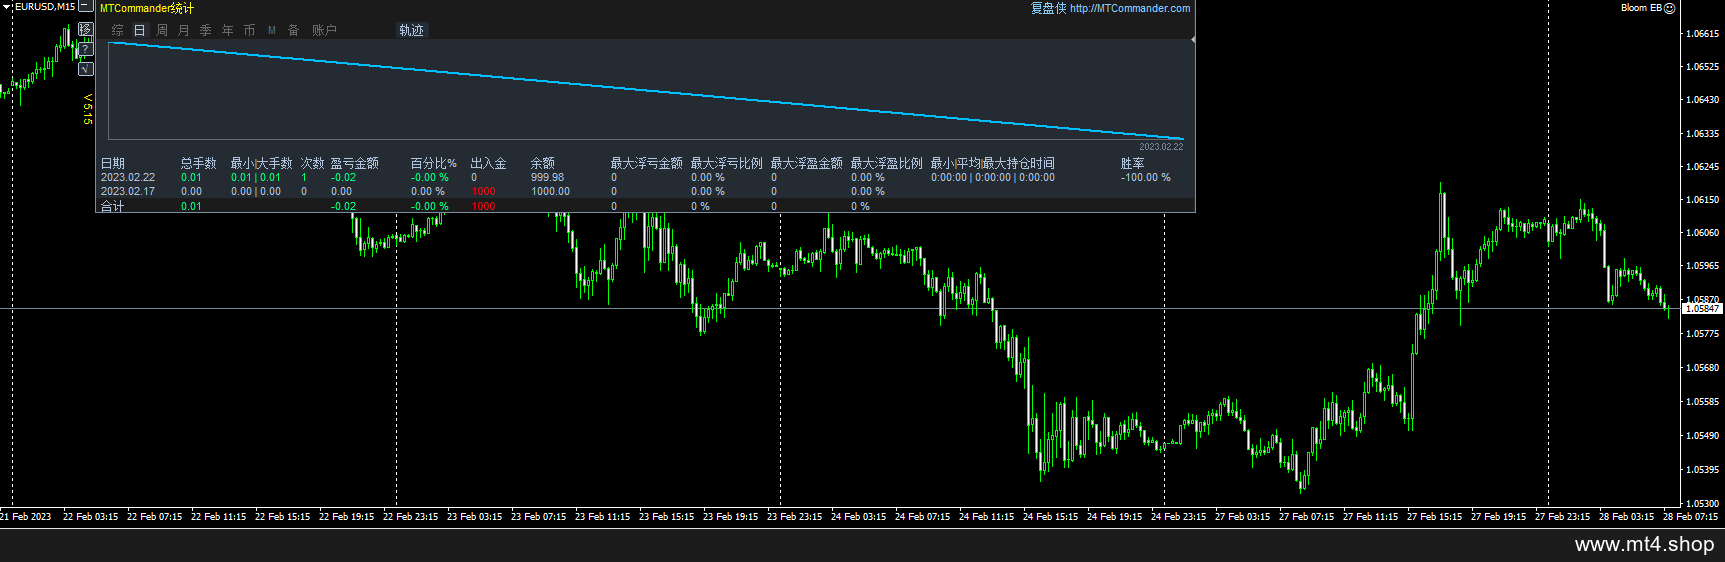
Task: Open the ? help icon
Action: pyautogui.click(x=86, y=49)
